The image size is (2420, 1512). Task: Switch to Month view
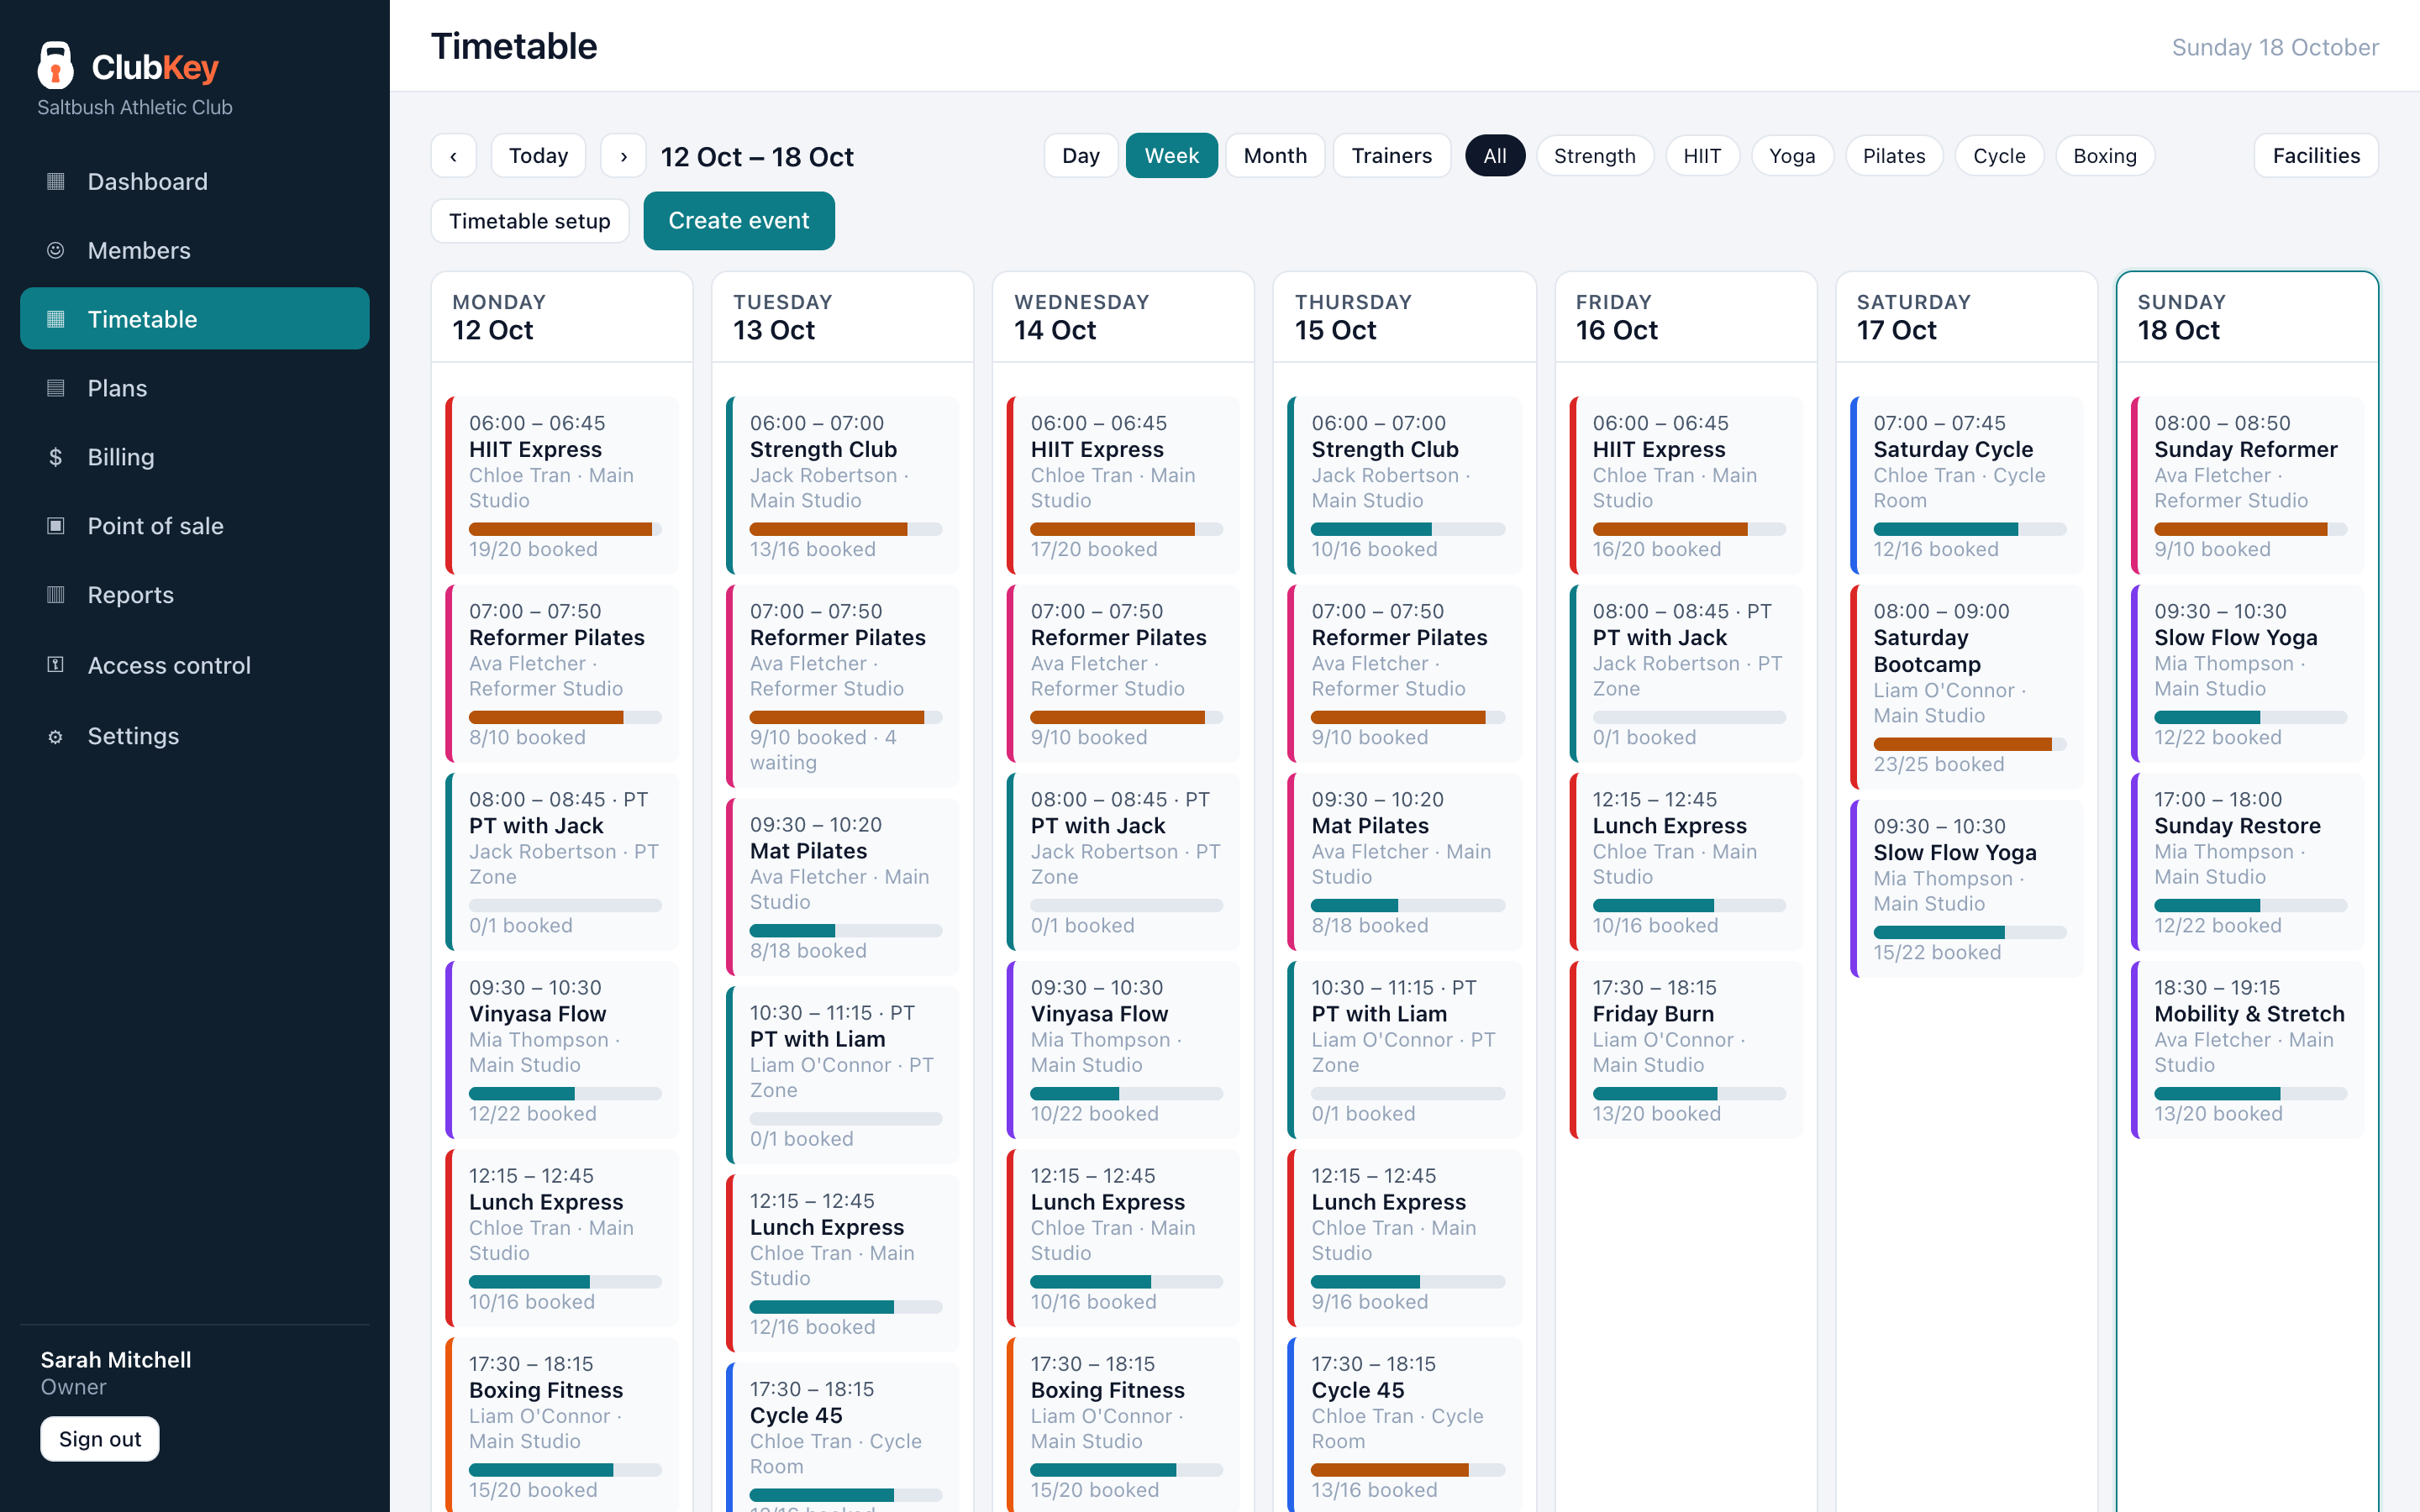(1275, 156)
